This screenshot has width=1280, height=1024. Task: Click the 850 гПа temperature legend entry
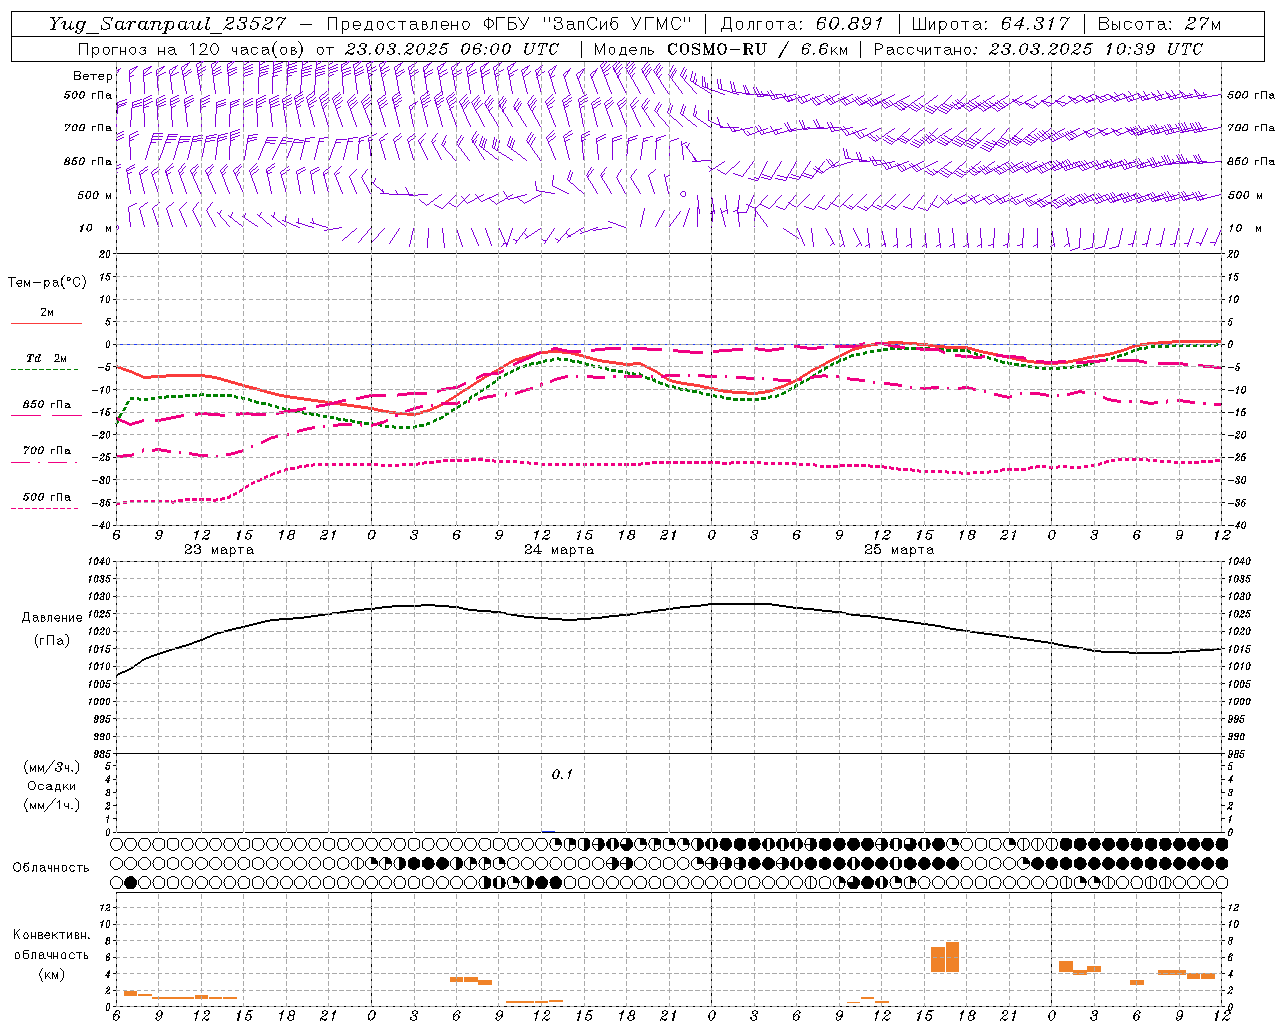[x=46, y=405]
